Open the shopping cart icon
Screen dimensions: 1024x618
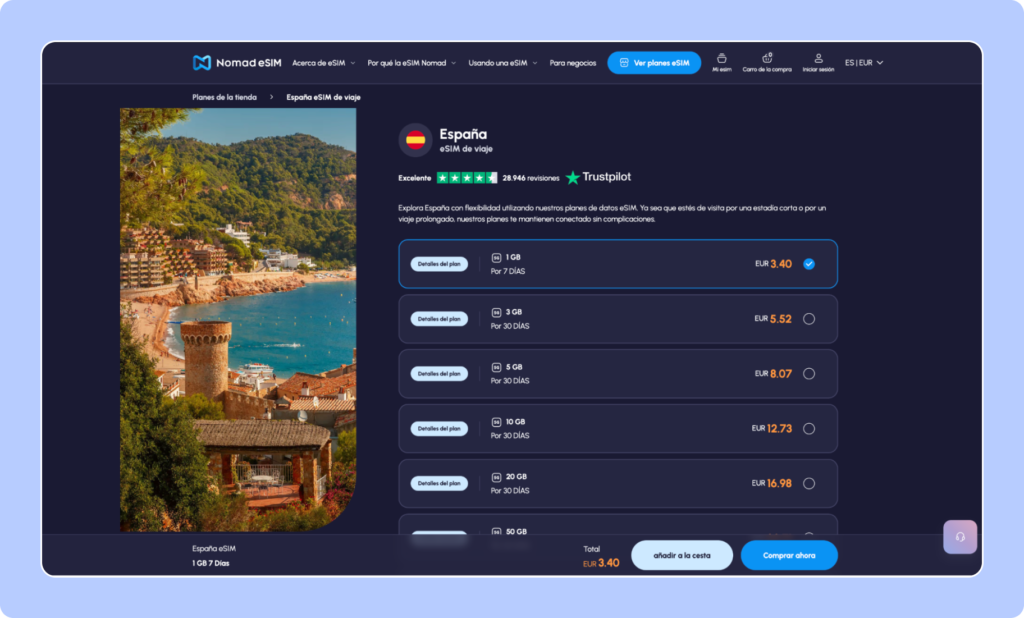(x=767, y=59)
